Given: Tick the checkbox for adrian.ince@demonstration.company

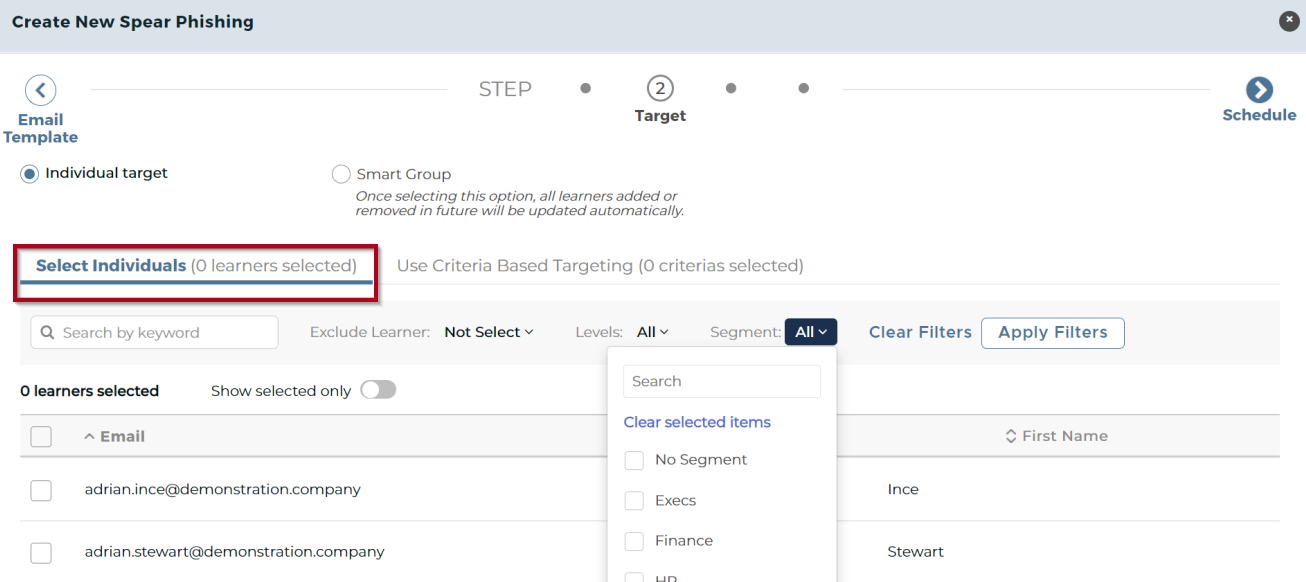Looking at the screenshot, I should coord(41,490).
